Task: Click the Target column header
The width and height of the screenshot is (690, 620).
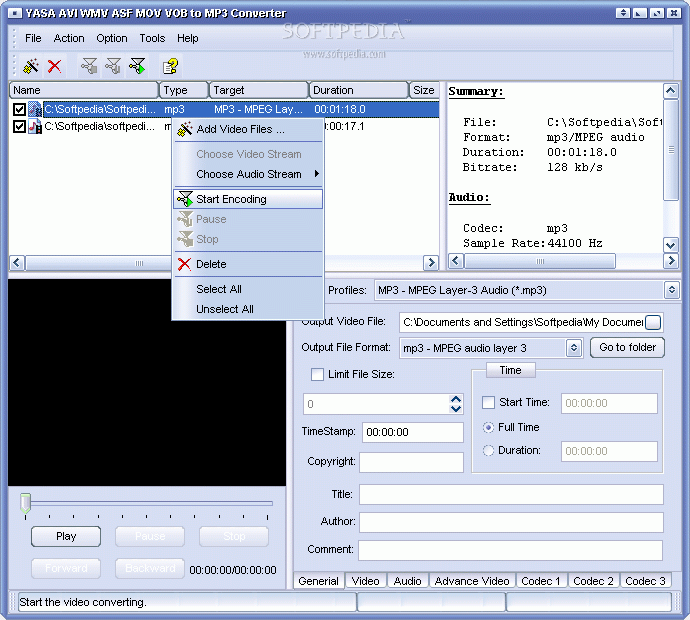Action: 258,90
